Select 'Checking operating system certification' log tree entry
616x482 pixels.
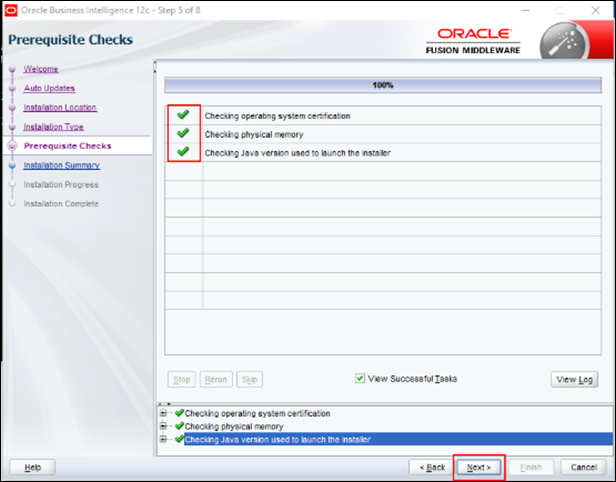click(257, 413)
